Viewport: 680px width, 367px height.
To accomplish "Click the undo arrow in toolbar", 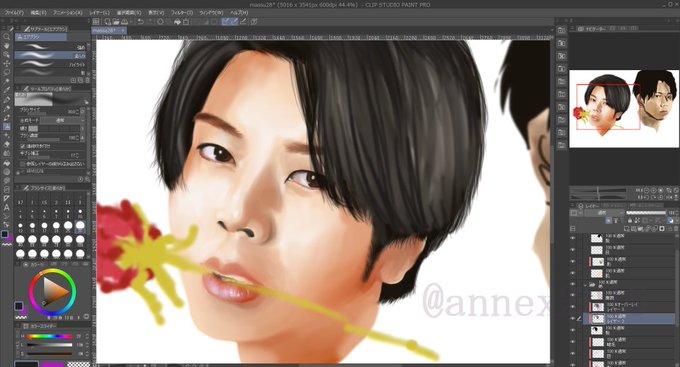I will [141, 21].
